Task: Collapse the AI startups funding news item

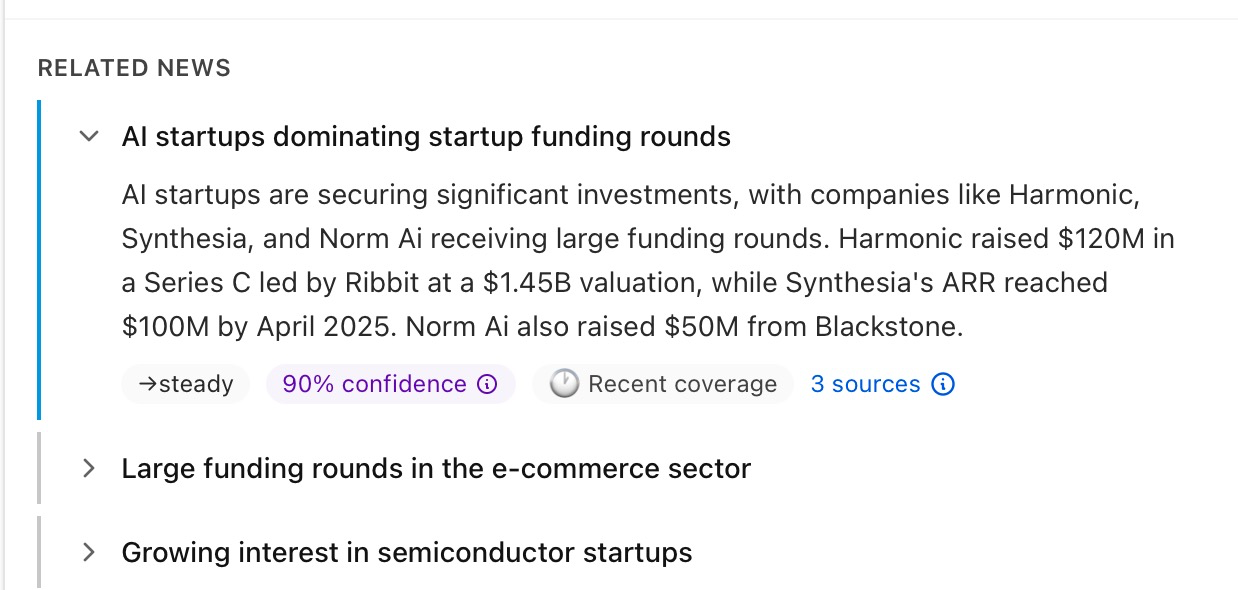Action: (x=89, y=136)
